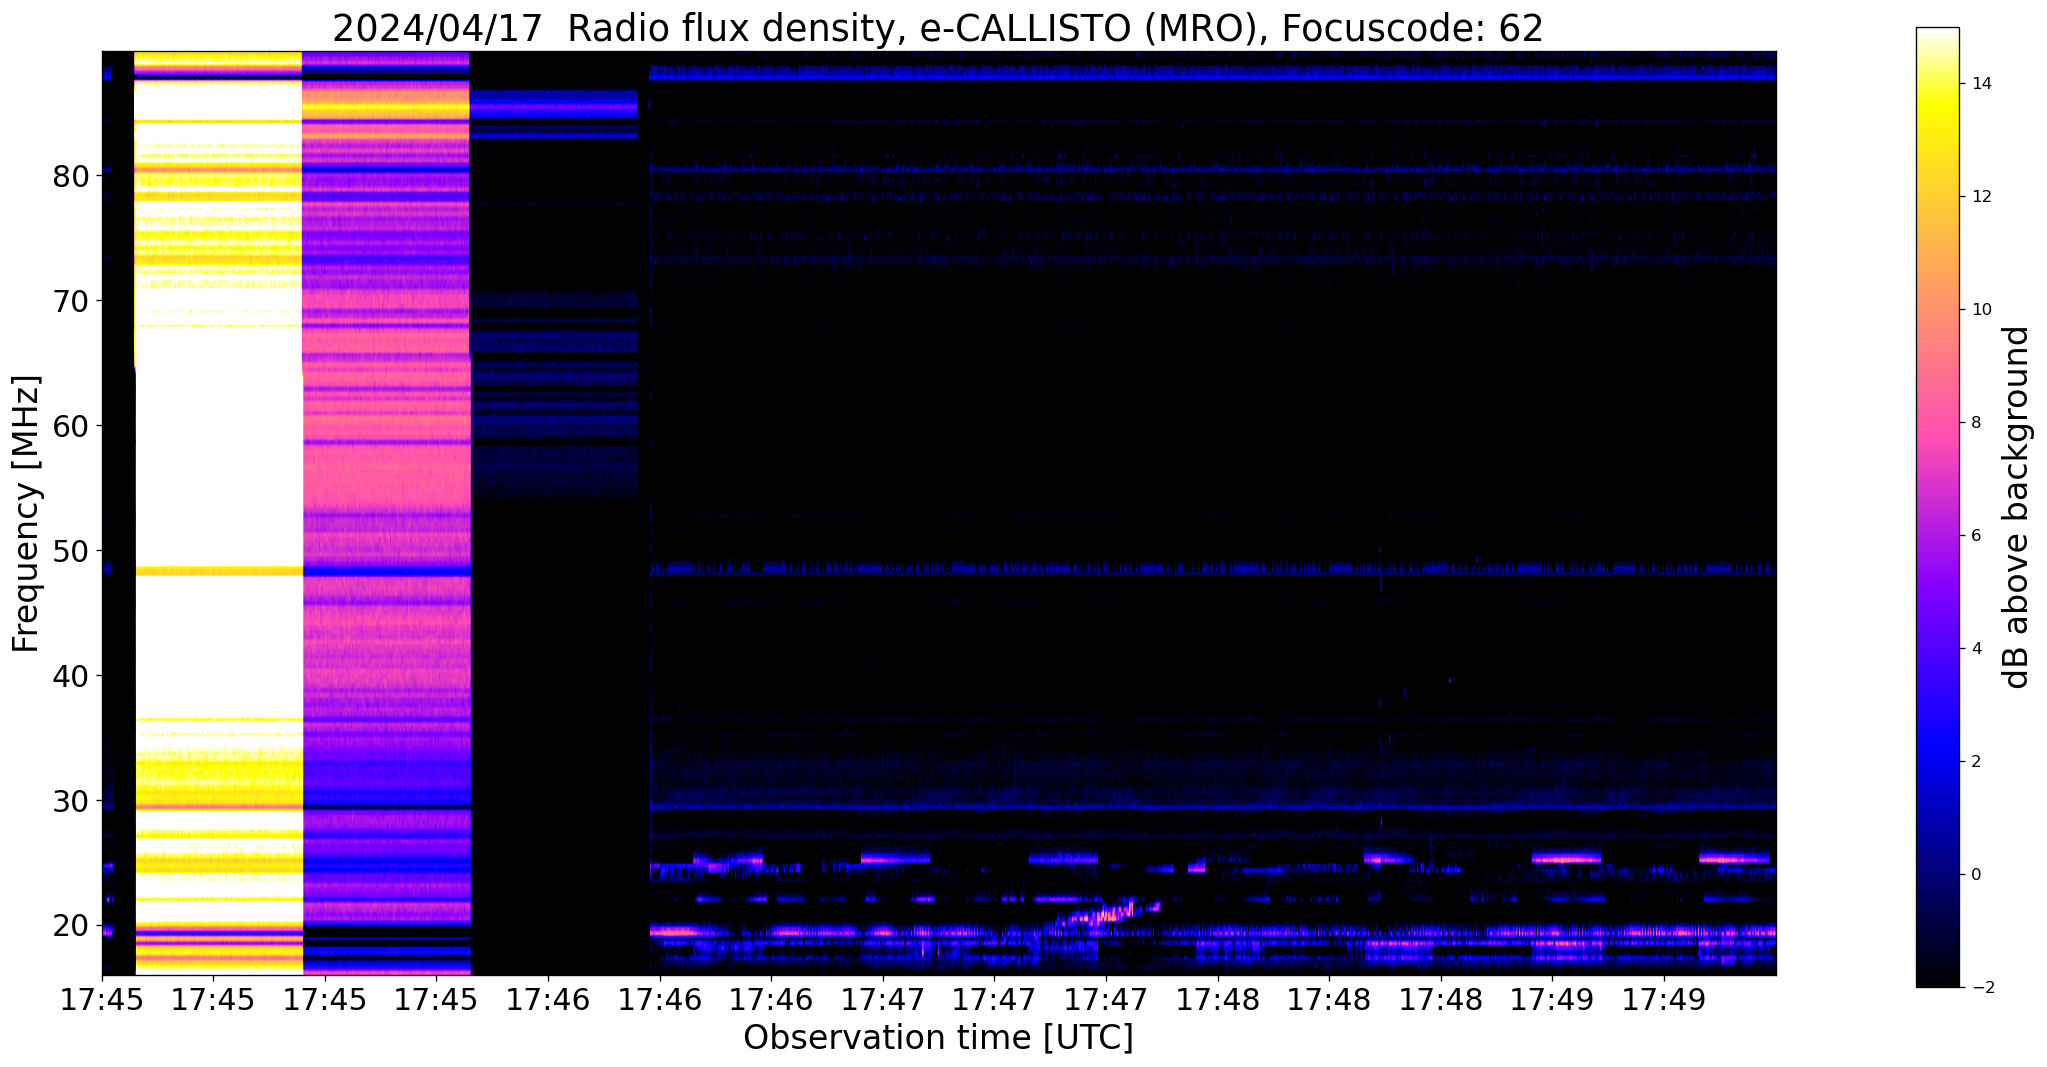Image resolution: width=2047 pixels, height=1067 pixels.
Task: Click the 70 tick on frequency axis
Action: tap(72, 301)
